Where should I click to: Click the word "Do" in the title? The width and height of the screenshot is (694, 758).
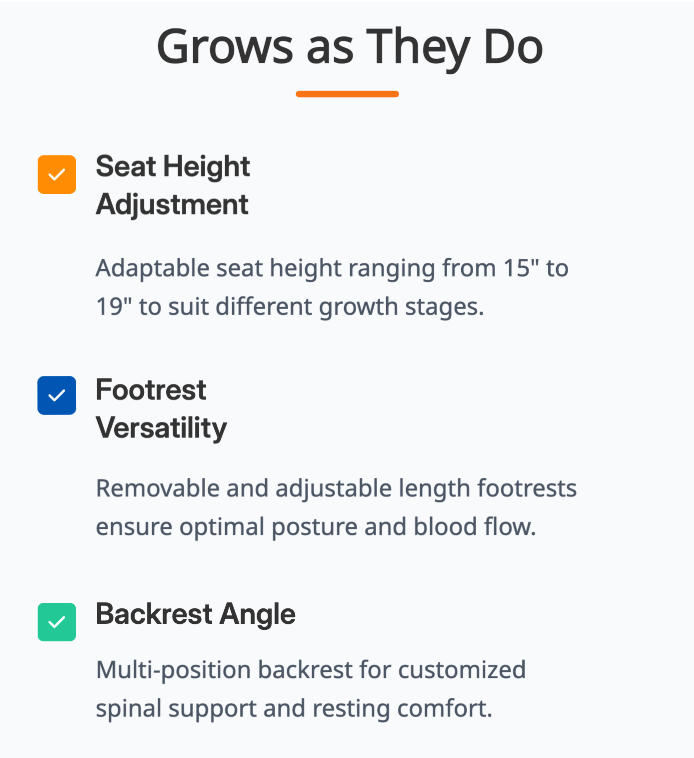[513, 47]
